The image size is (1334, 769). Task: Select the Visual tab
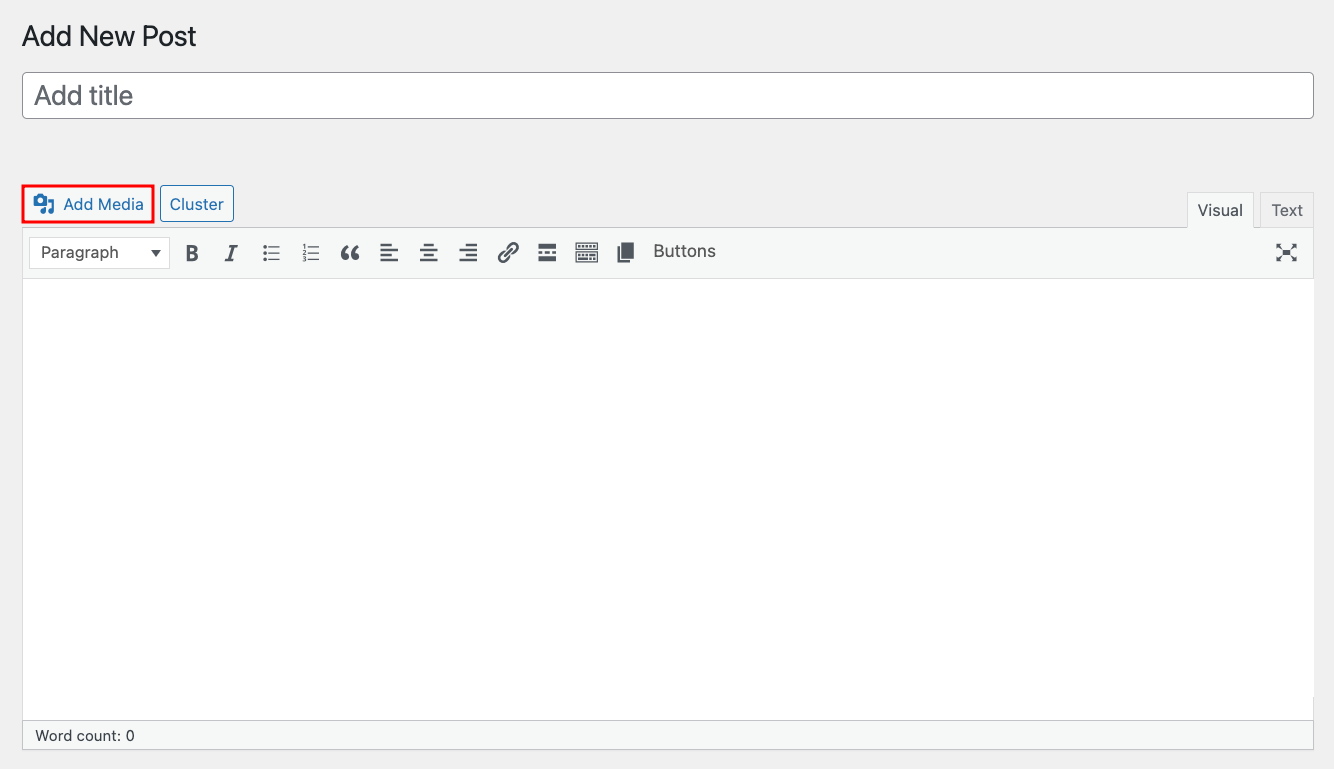(x=1219, y=210)
